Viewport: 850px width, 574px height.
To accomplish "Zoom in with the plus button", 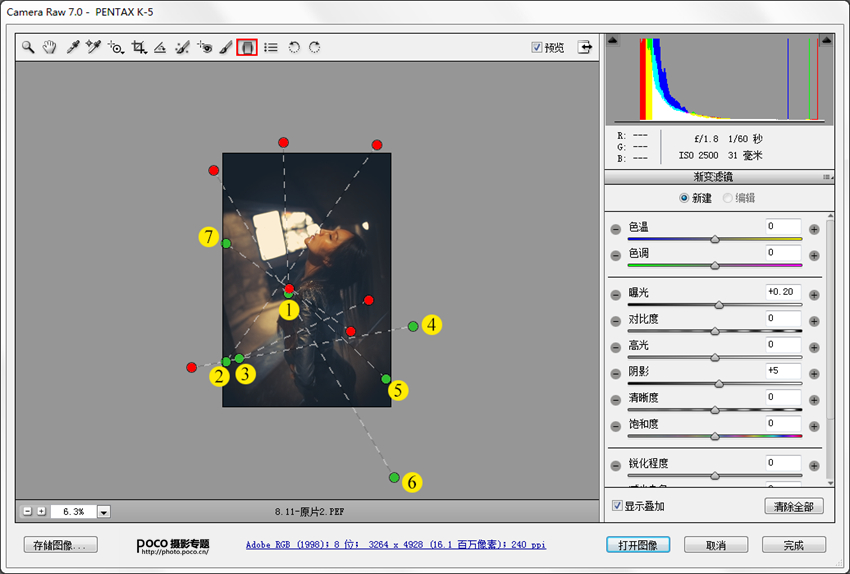I will coord(41,511).
